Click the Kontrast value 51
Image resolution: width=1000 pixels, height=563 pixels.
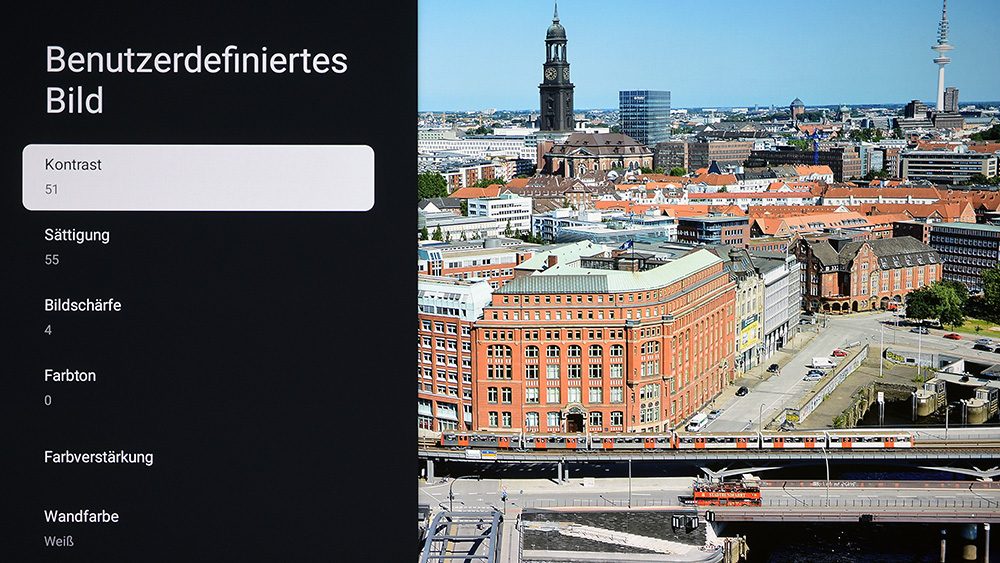[52, 189]
